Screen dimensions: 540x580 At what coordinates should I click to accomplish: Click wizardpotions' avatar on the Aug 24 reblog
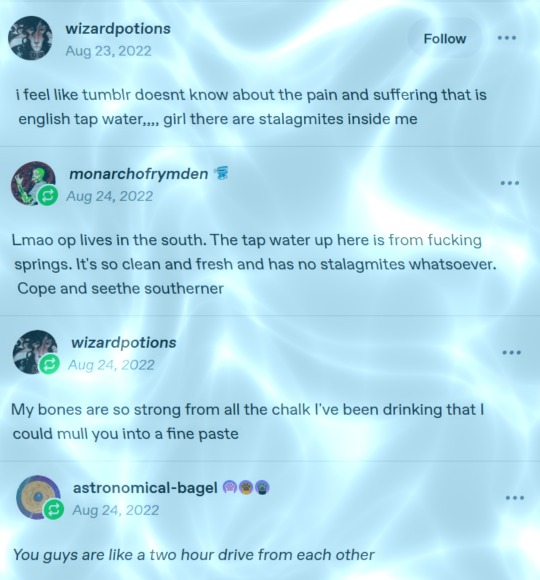tap(35, 352)
